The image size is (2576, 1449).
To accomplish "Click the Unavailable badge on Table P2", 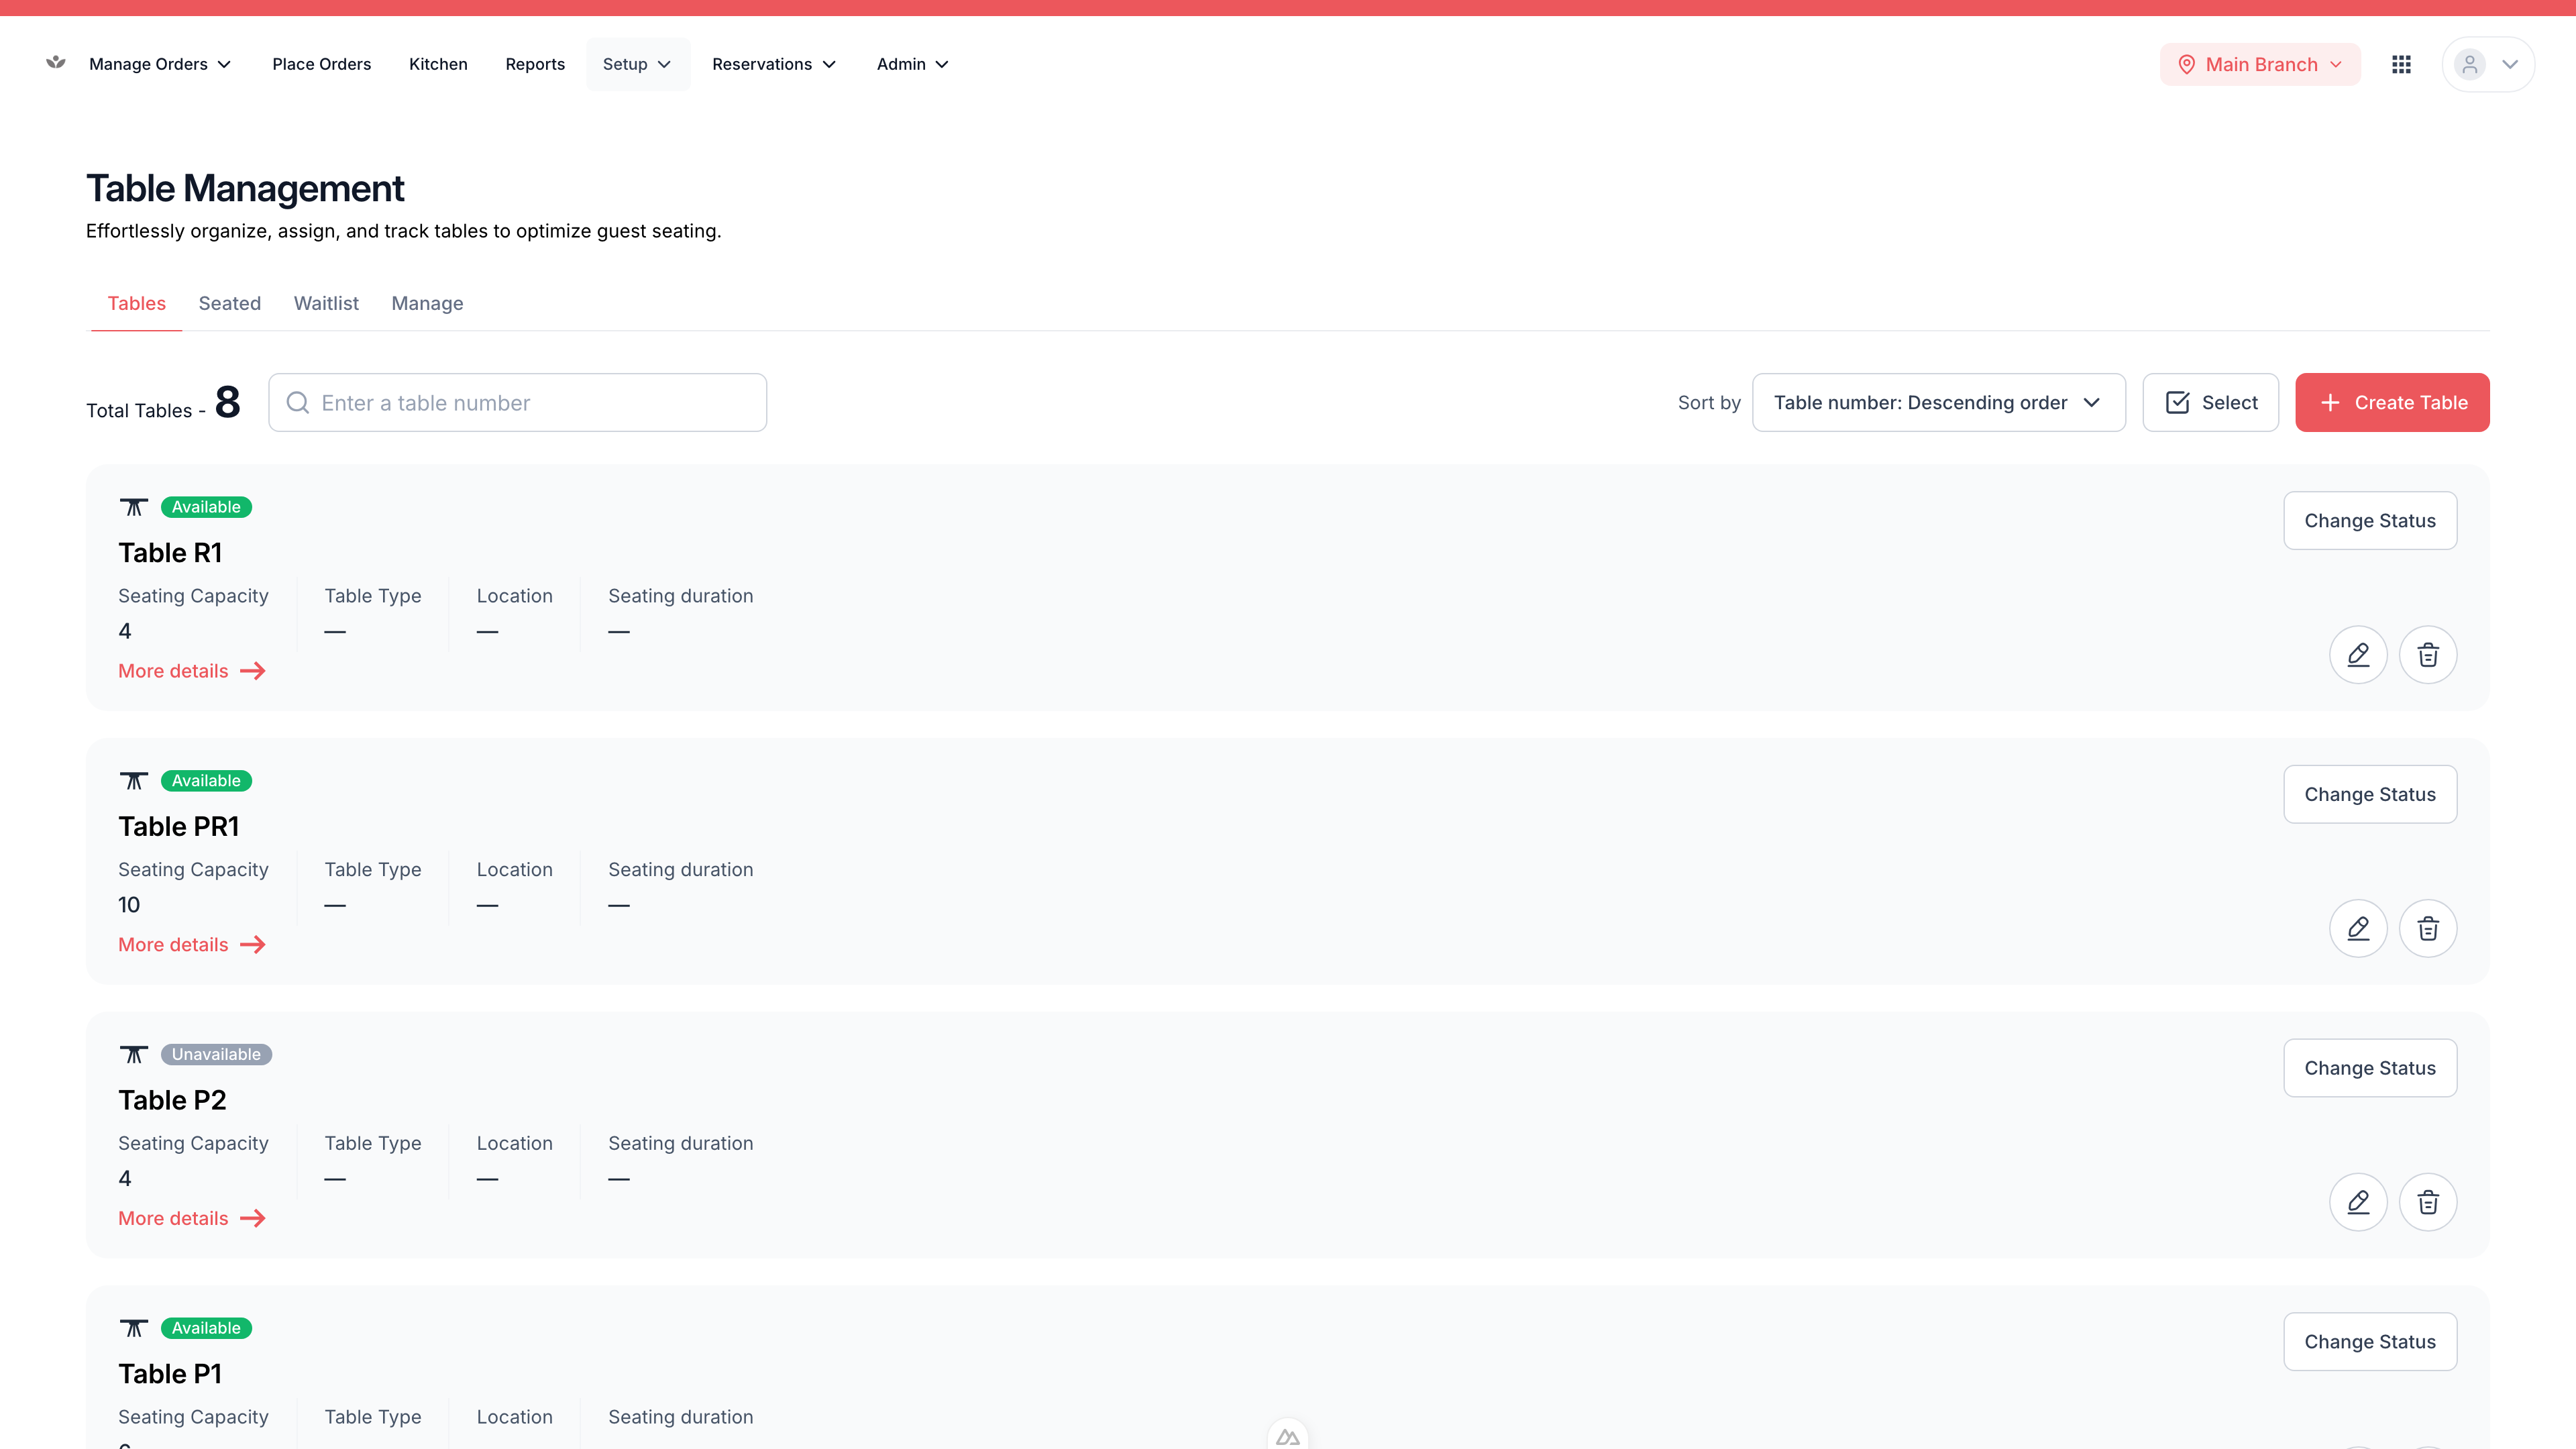I will [216, 1054].
